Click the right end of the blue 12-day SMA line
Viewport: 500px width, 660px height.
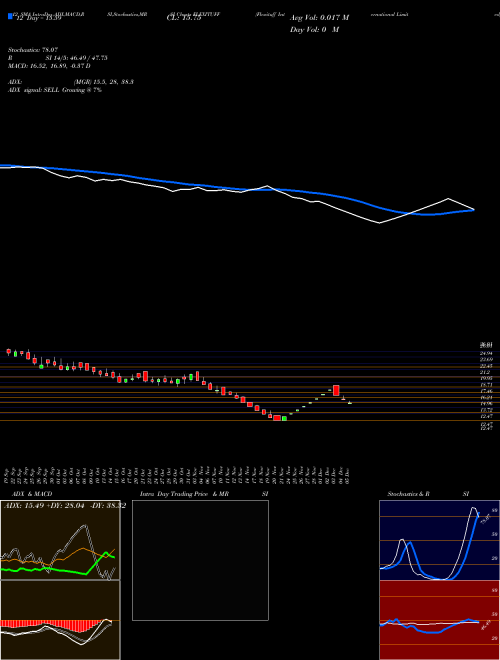474,210
